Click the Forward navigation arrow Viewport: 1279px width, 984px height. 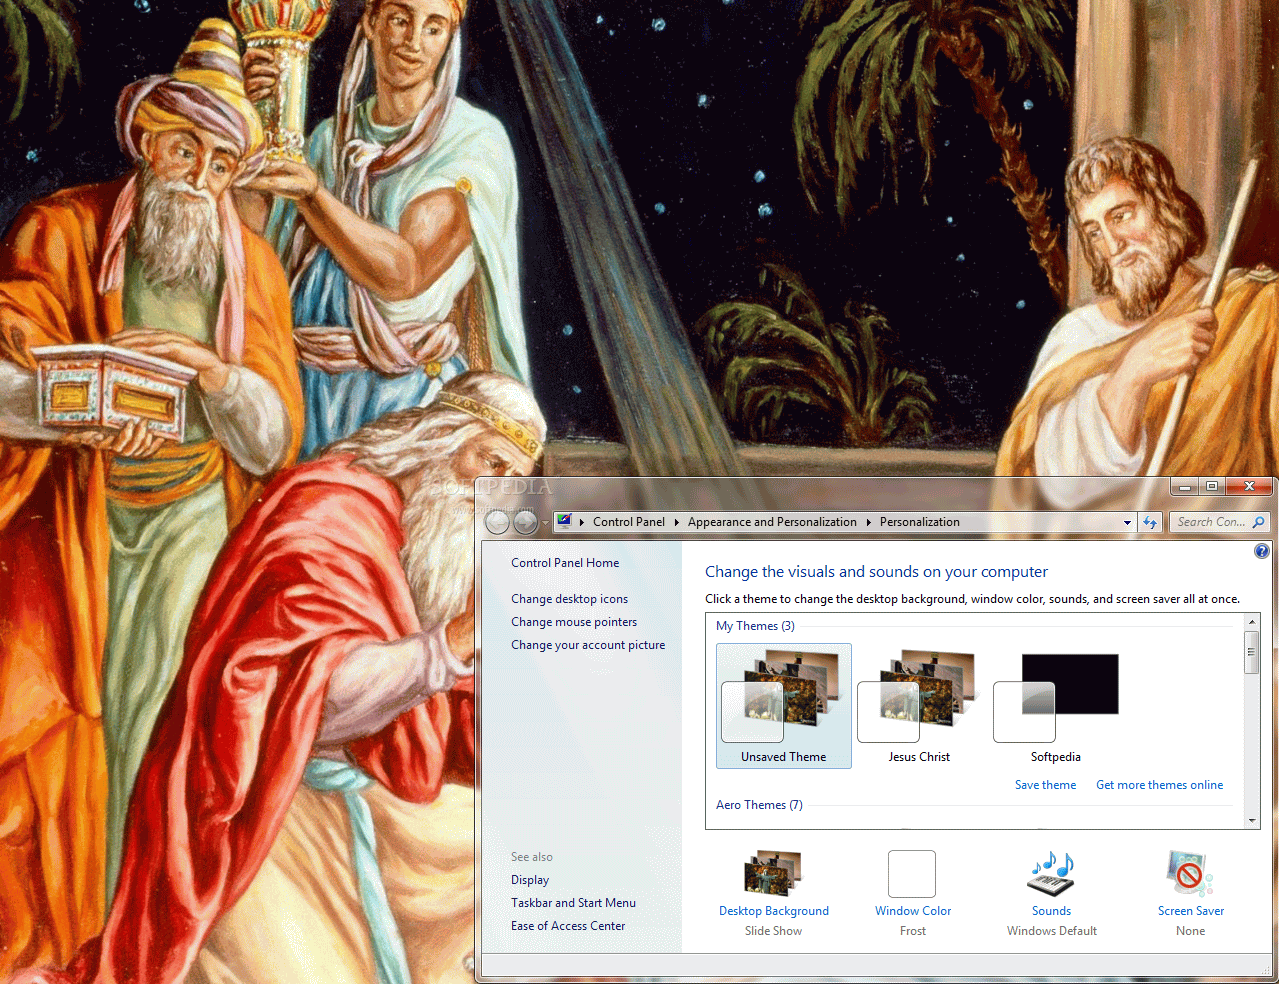[525, 522]
